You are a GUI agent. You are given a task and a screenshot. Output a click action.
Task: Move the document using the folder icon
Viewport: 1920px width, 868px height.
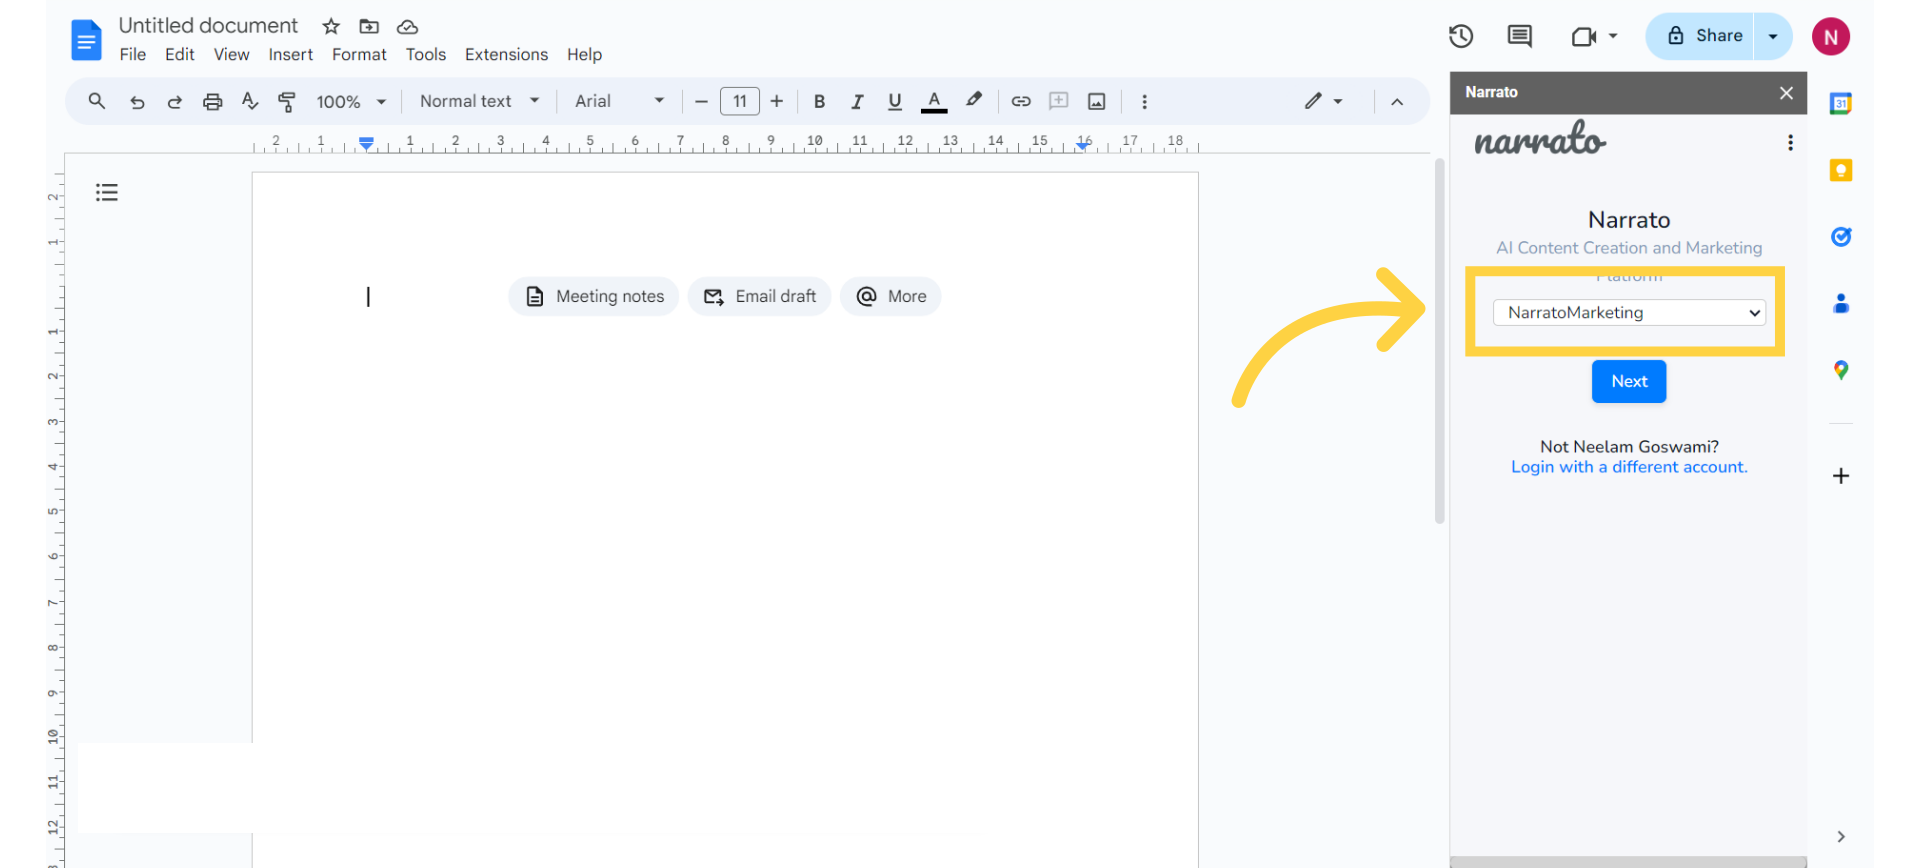point(369,26)
